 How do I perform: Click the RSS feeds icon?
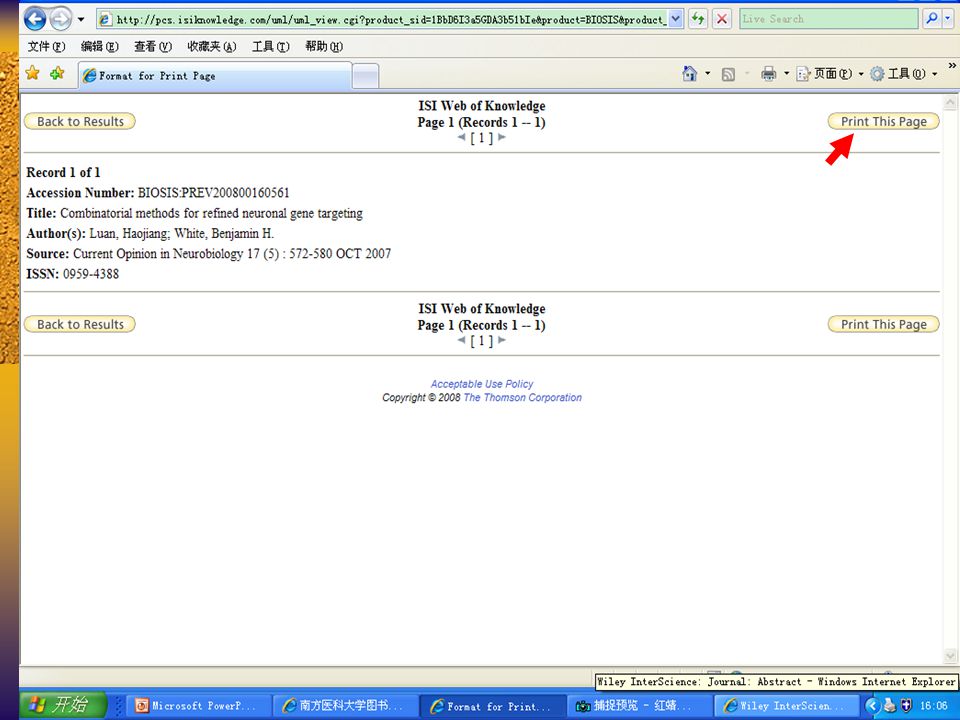point(728,74)
